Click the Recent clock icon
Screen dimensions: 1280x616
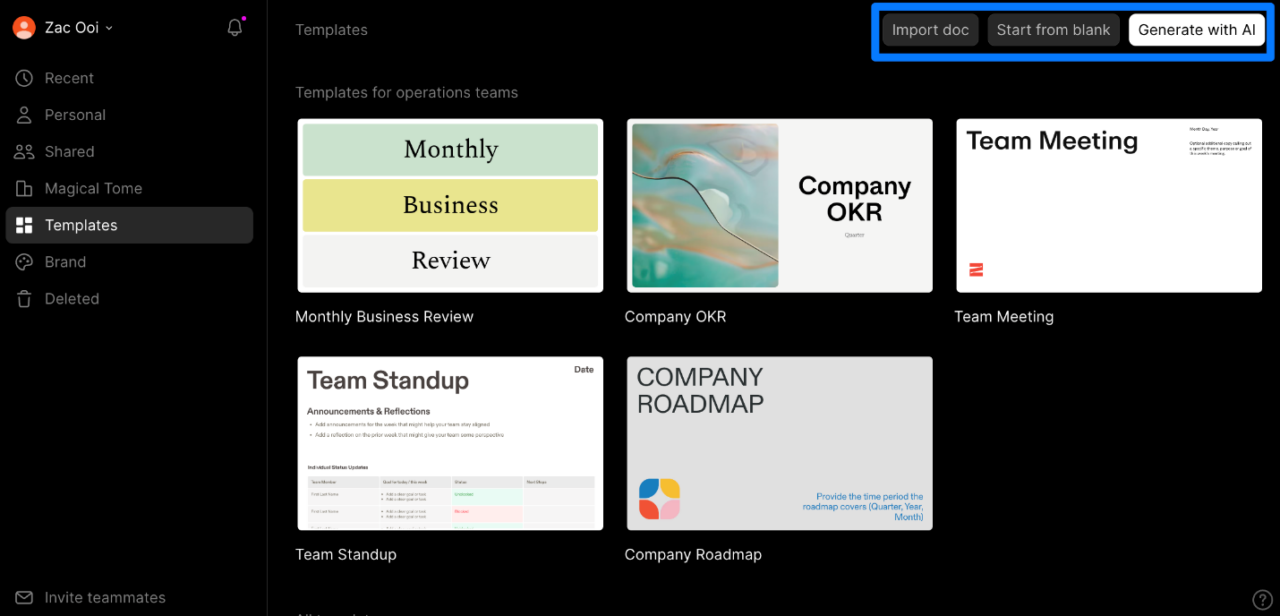pos(24,78)
